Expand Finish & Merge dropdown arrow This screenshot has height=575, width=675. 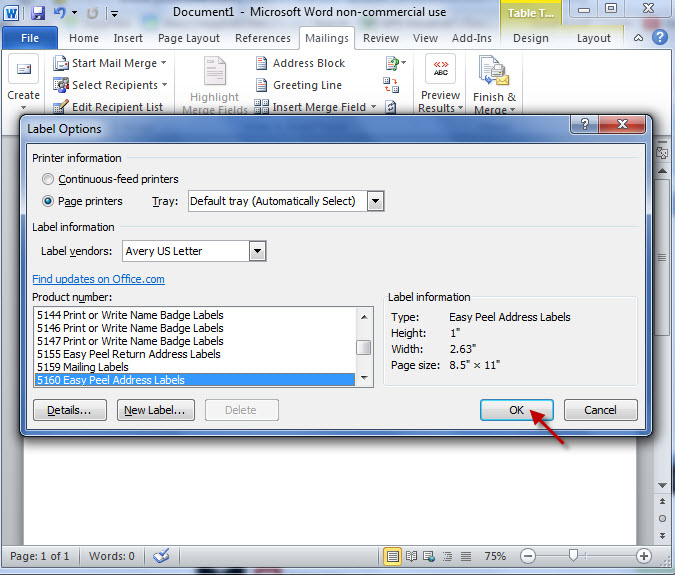(512, 109)
